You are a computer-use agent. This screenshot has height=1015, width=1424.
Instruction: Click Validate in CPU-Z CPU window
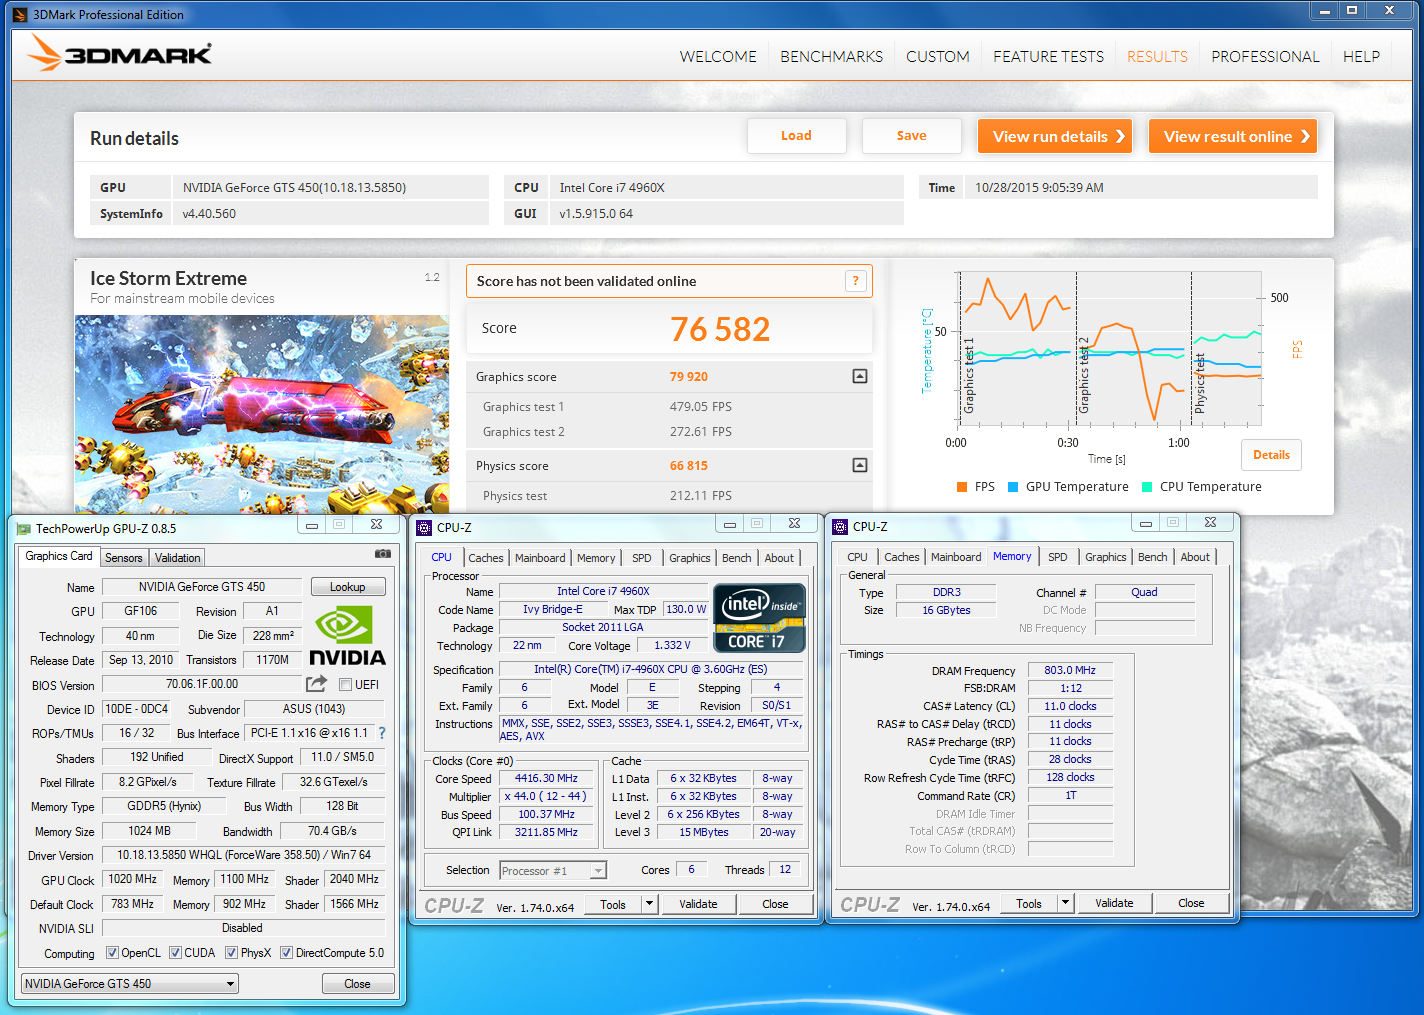(x=698, y=904)
